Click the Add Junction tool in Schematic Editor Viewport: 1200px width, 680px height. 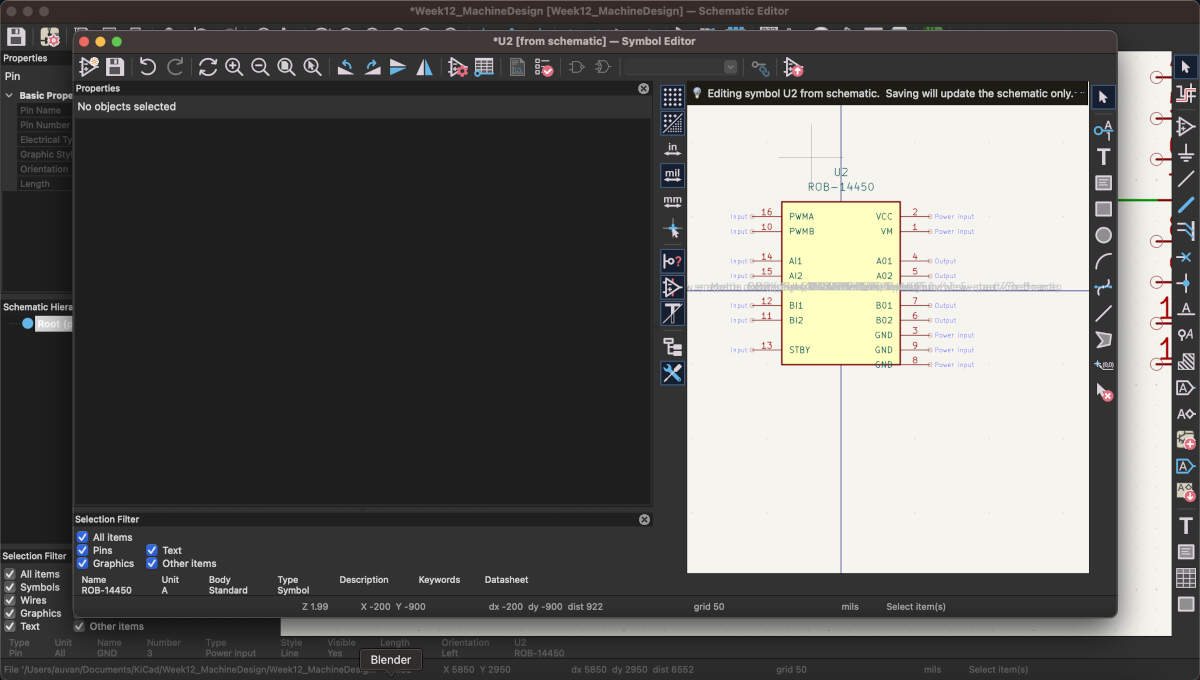click(1186, 283)
